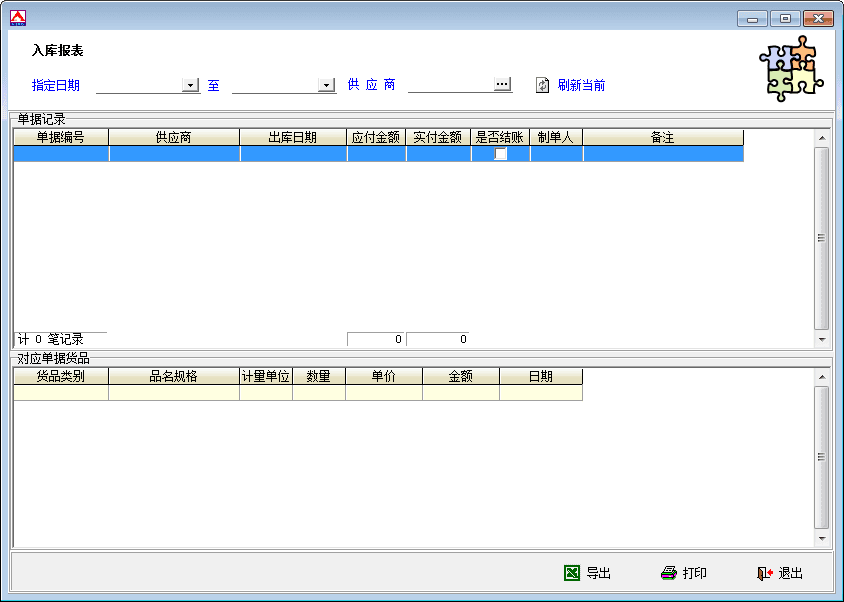Click the refresh icon beside 刷新当前
844x602 pixels.
click(543, 85)
